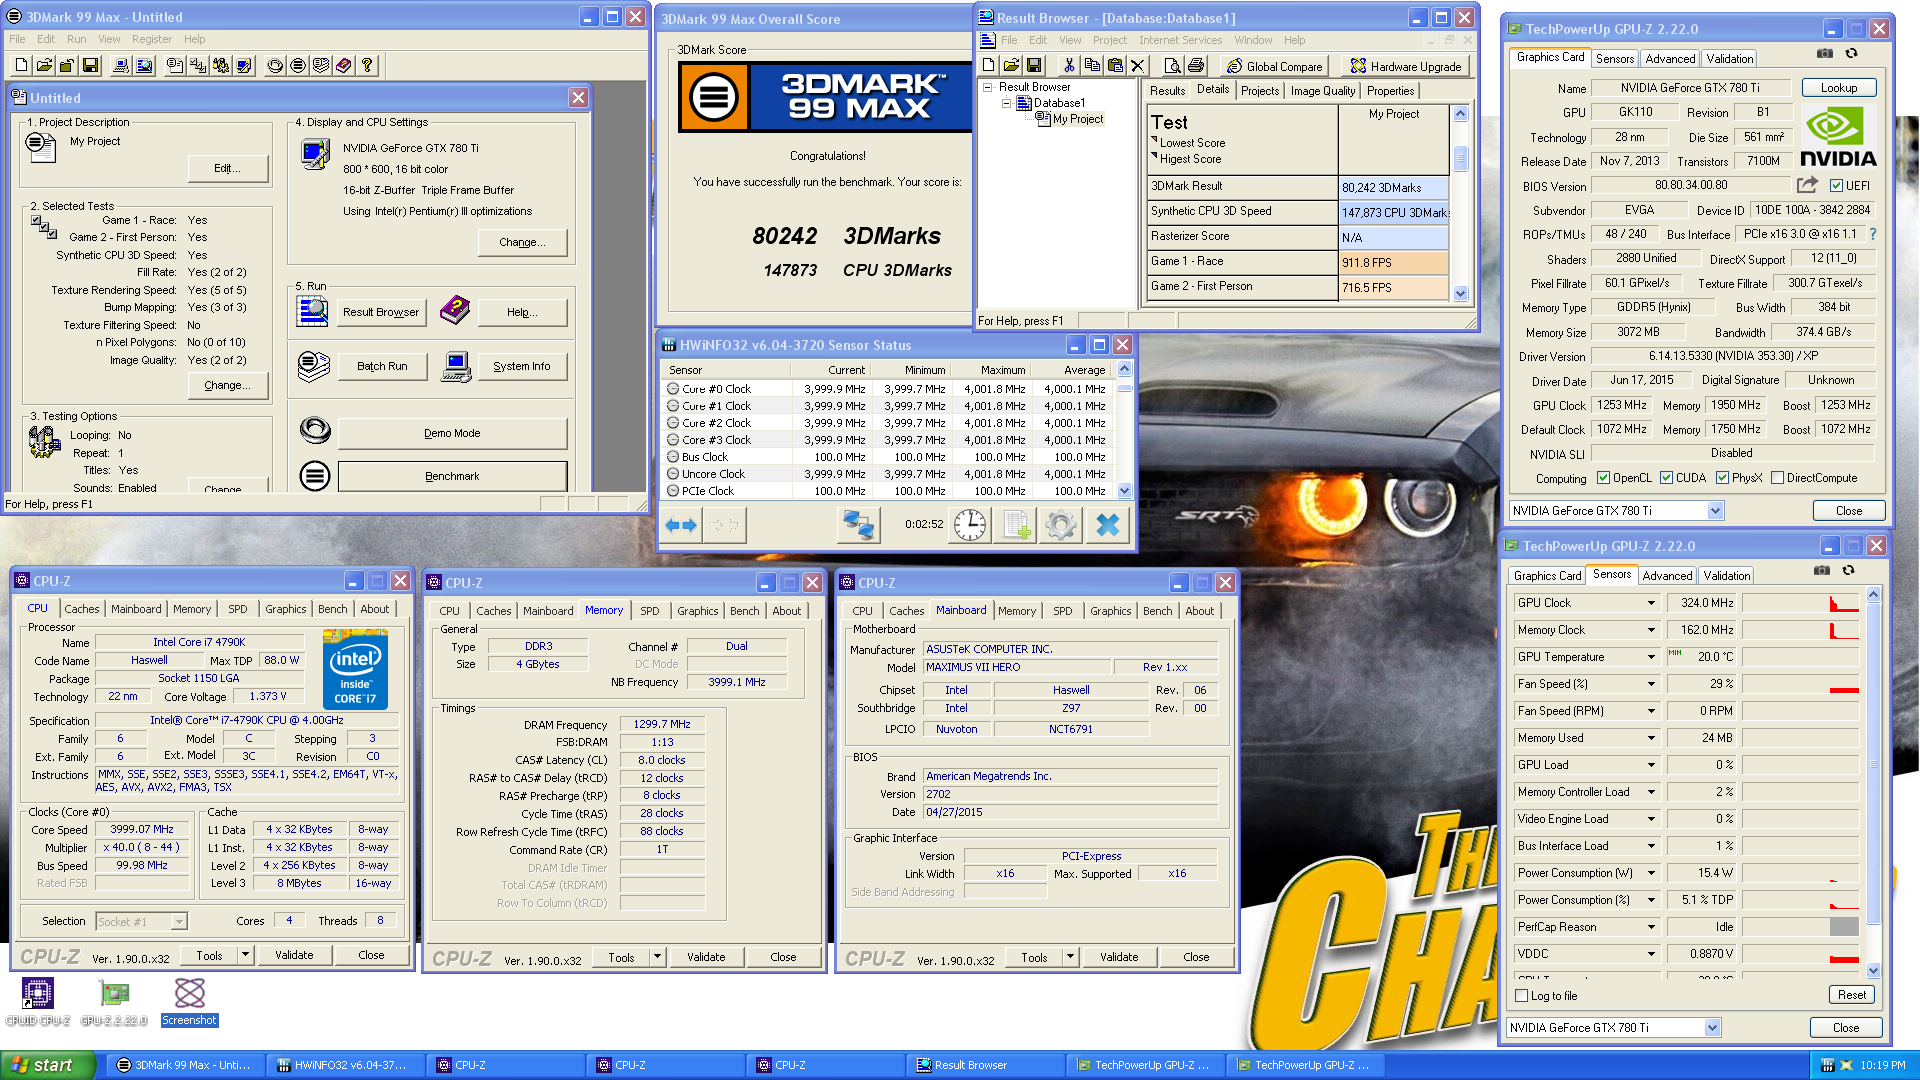
Task: Open Fan Speed (RPM) sensor dropdown arrow
Action: tap(1652, 711)
